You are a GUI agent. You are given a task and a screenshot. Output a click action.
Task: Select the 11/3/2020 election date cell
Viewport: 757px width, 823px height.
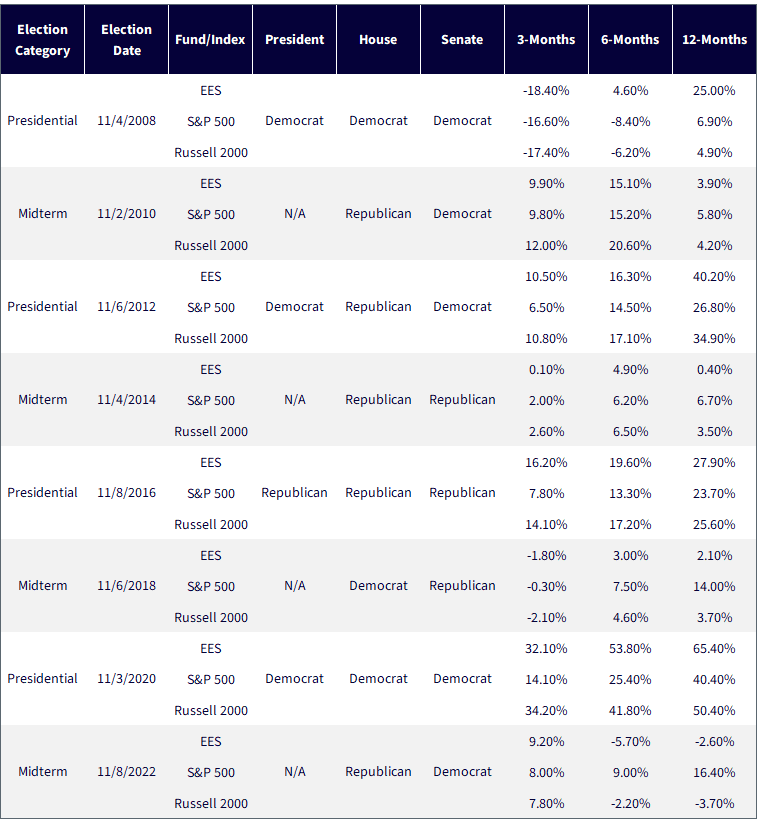tap(127, 679)
